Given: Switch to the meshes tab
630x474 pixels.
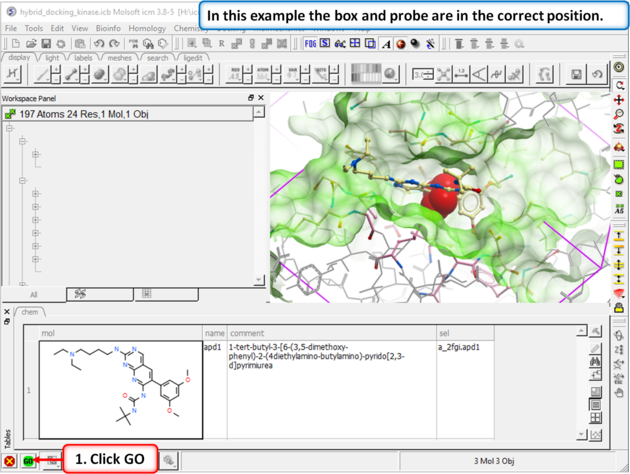Looking at the screenshot, I should pyautogui.click(x=119, y=58).
